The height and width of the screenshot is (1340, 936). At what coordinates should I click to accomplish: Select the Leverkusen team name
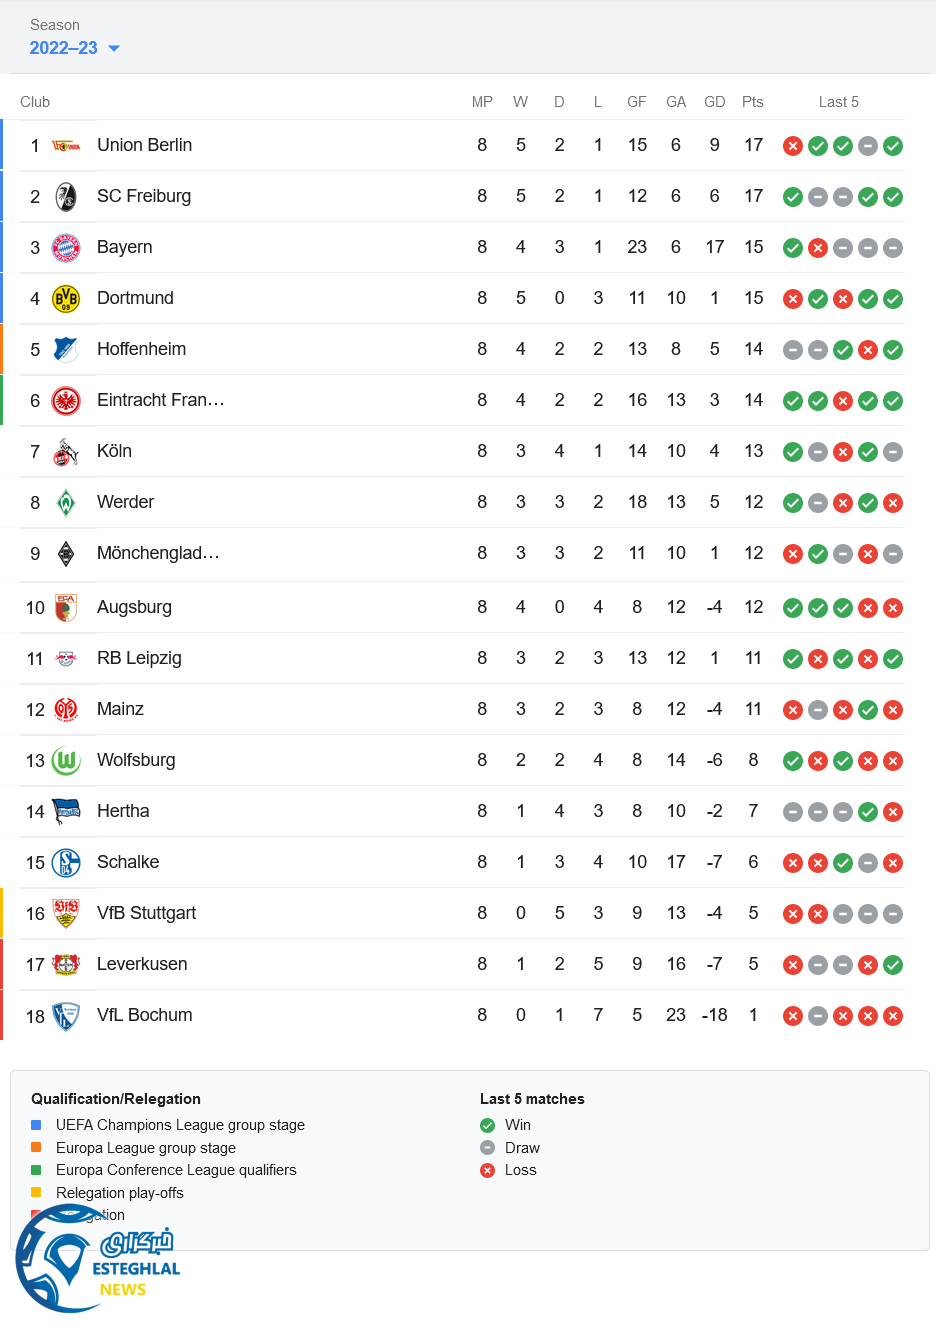point(142,964)
